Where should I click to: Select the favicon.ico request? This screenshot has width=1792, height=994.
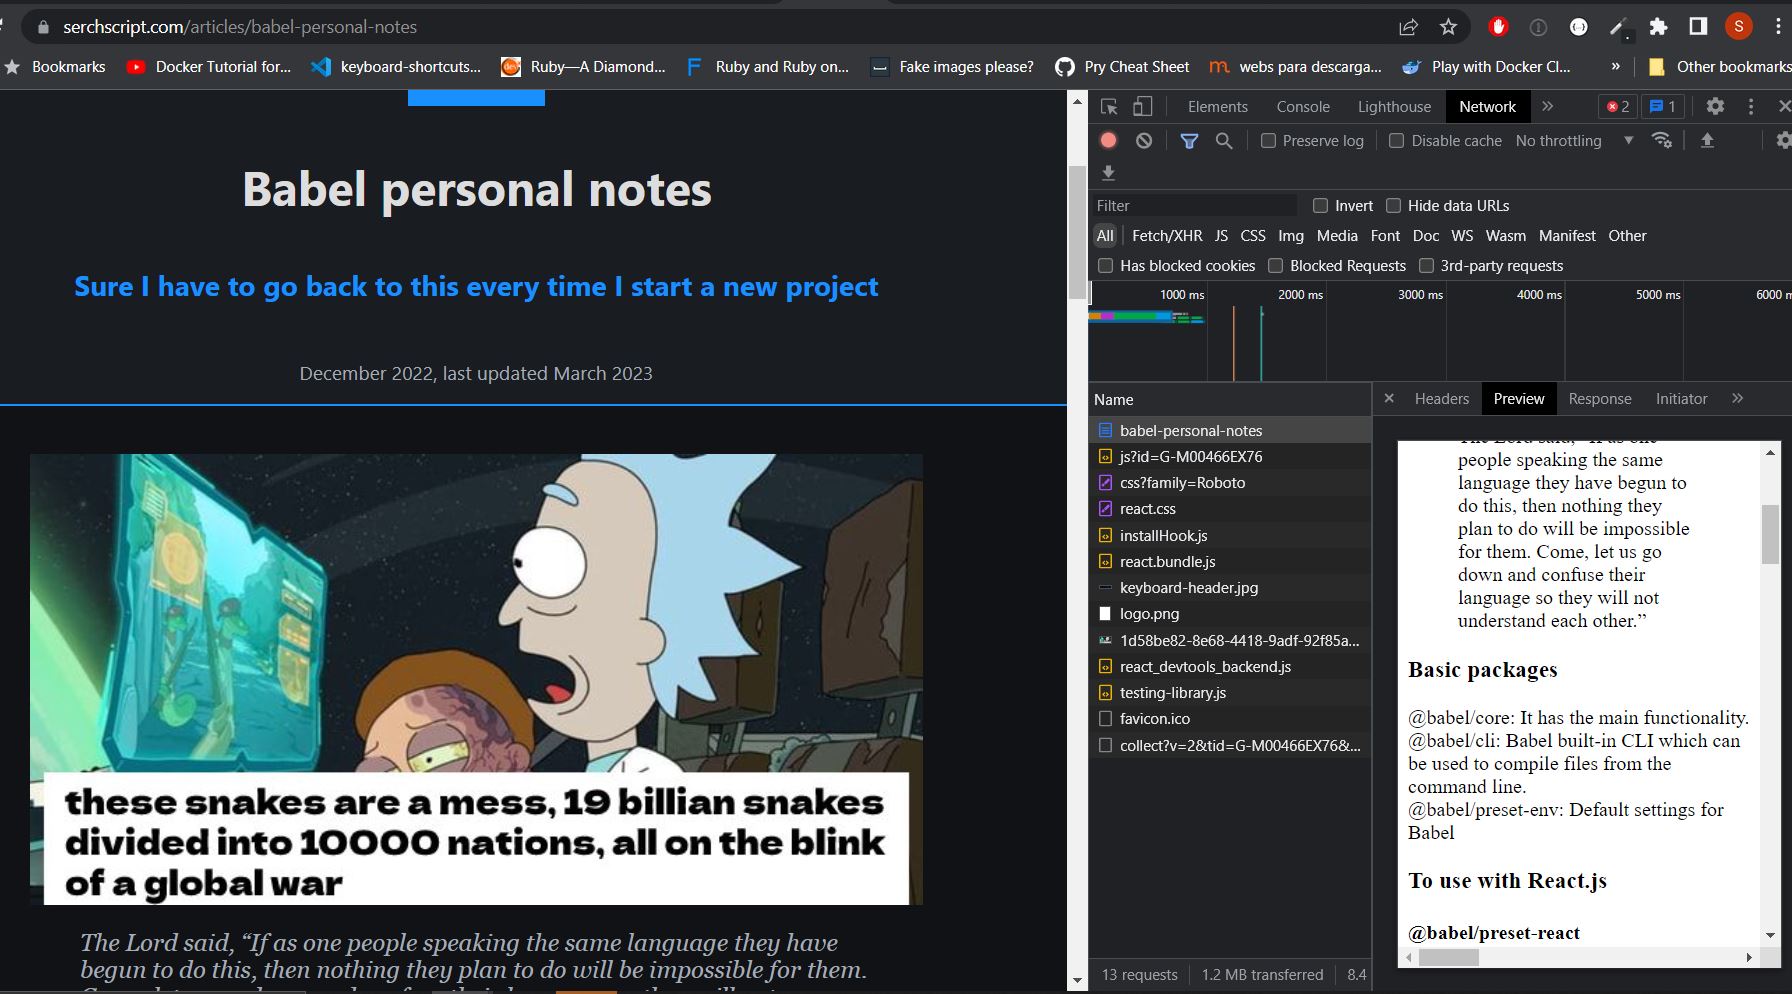pyautogui.click(x=1230, y=719)
